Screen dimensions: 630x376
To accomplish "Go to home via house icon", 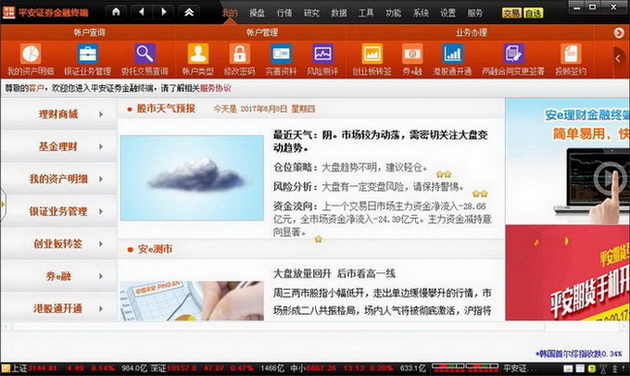I will tap(116, 12).
